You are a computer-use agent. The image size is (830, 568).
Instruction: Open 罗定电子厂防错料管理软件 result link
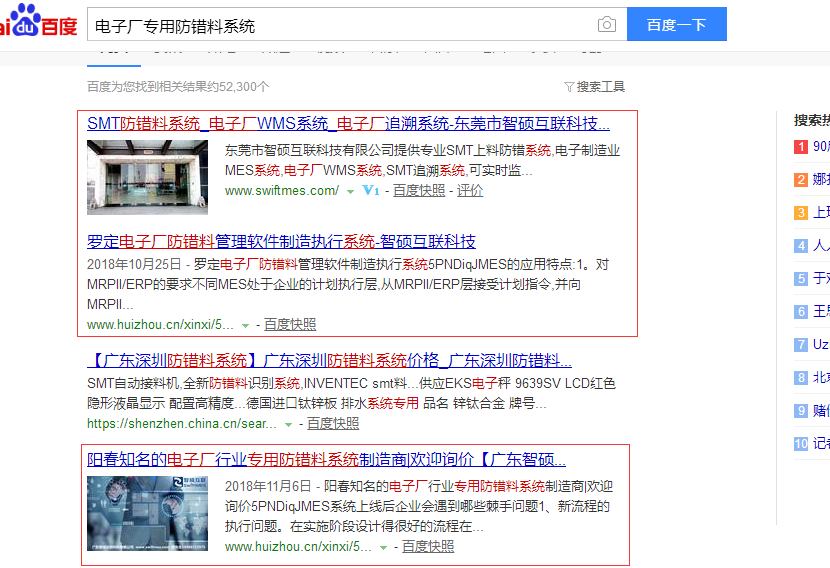tap(281, 242)
